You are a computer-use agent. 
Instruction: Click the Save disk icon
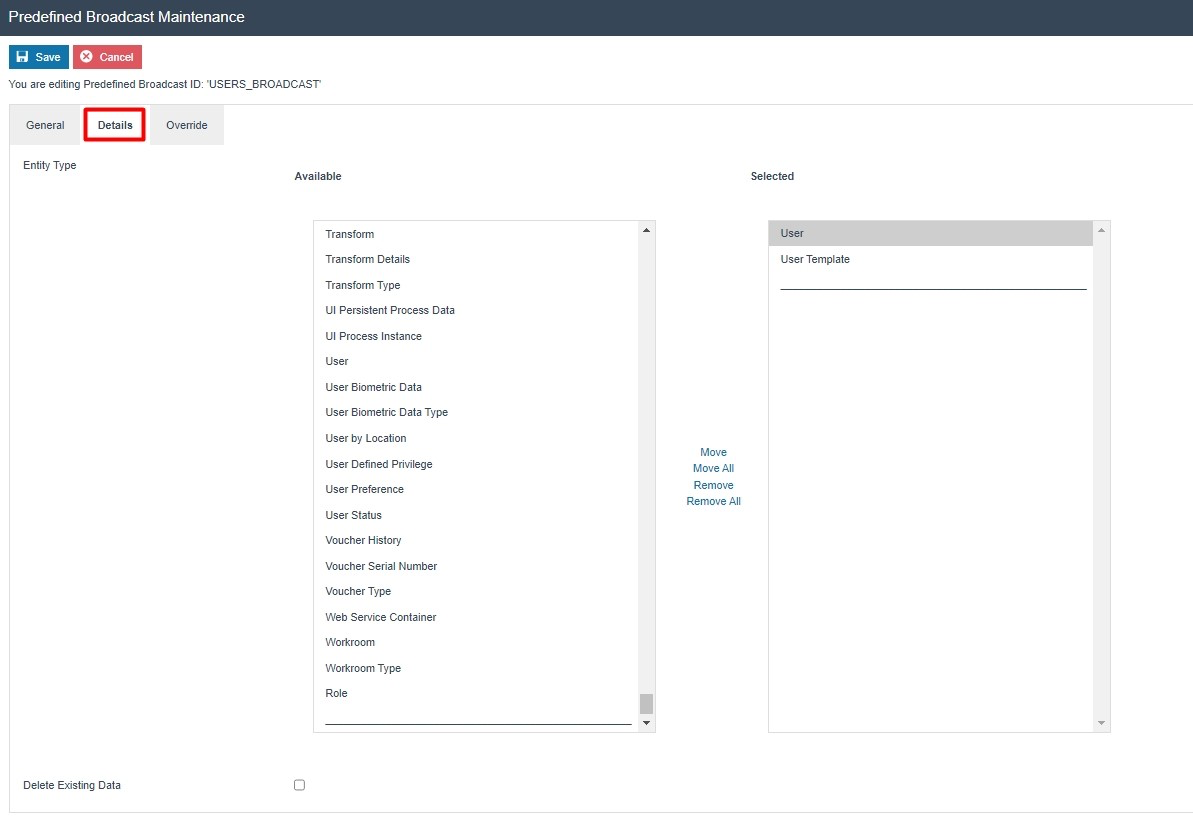(x=21, y=57)
